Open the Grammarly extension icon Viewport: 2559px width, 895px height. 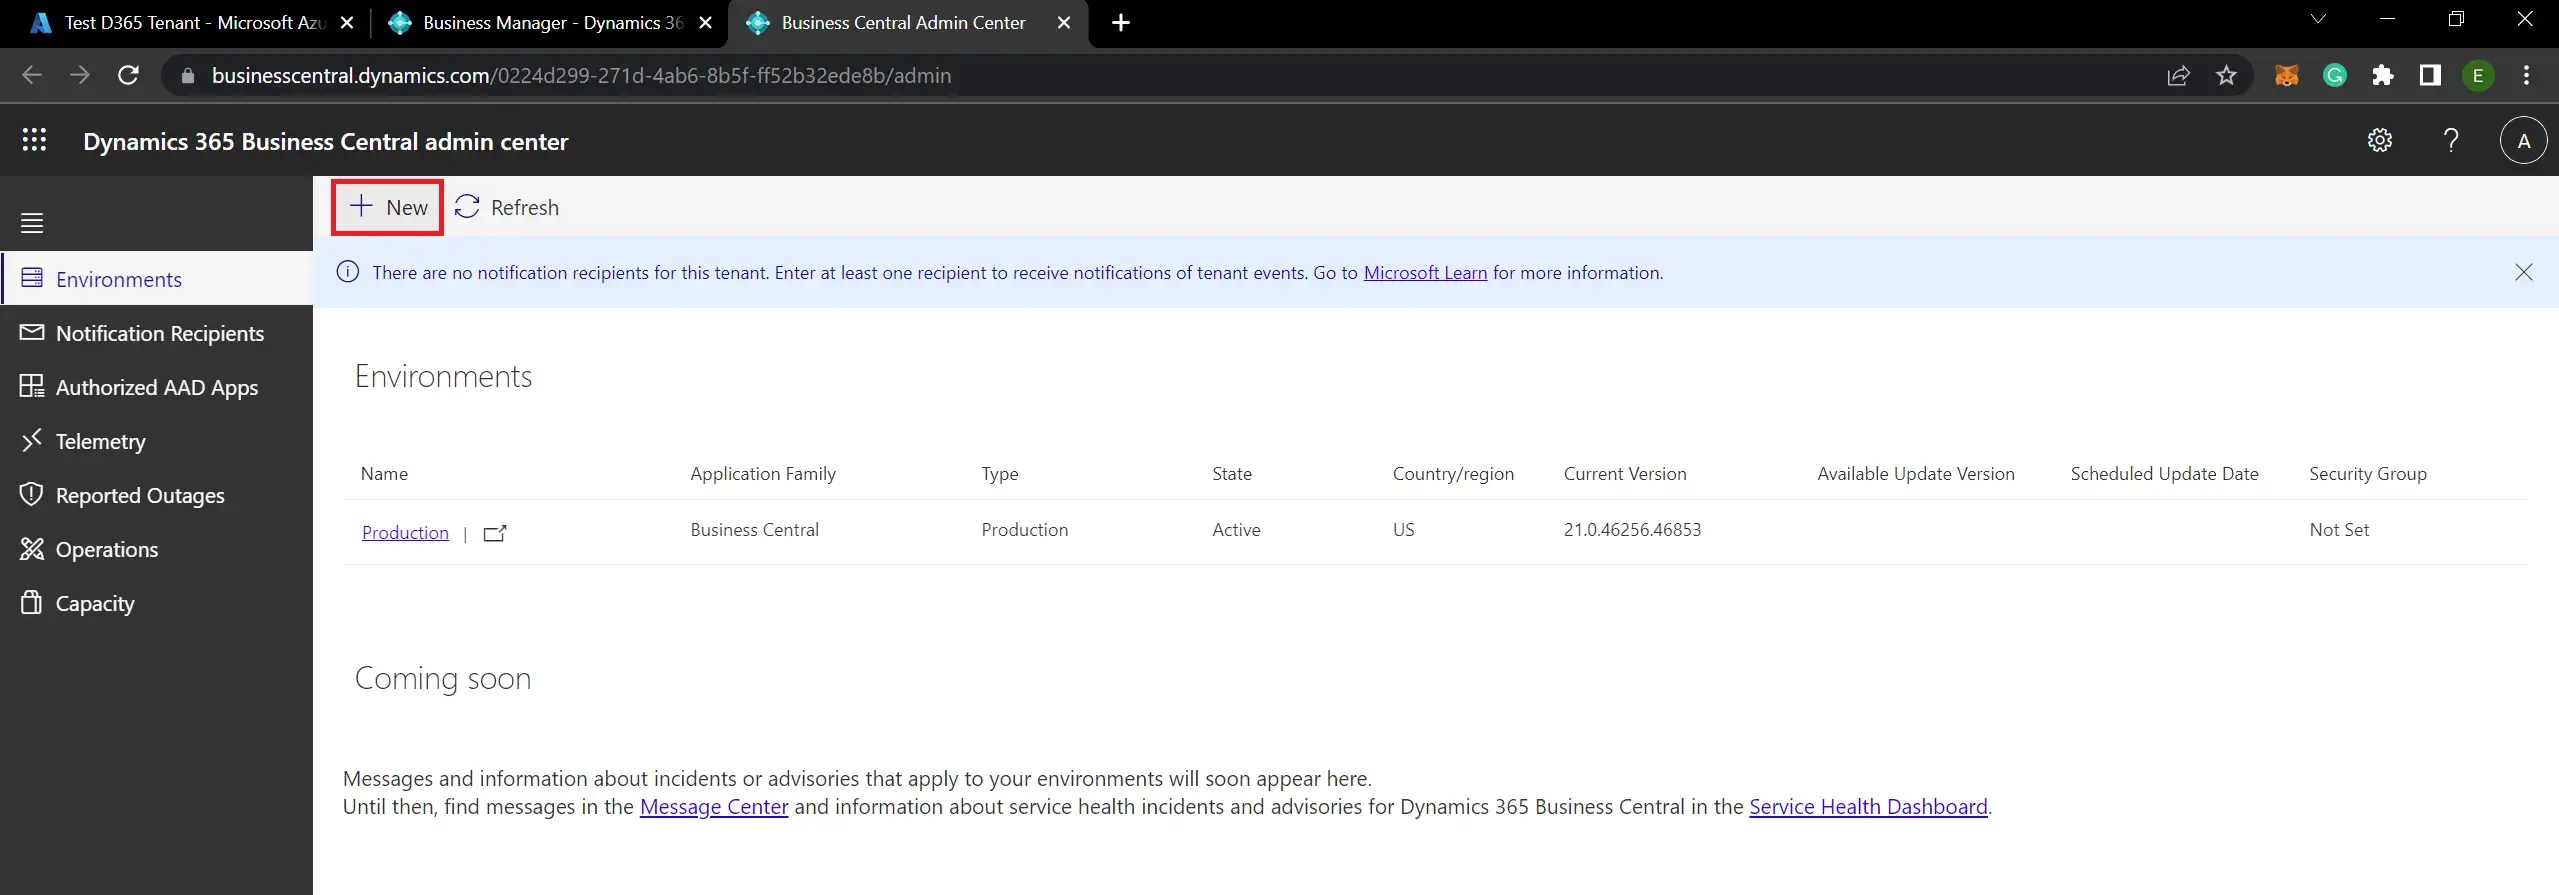2334,76
